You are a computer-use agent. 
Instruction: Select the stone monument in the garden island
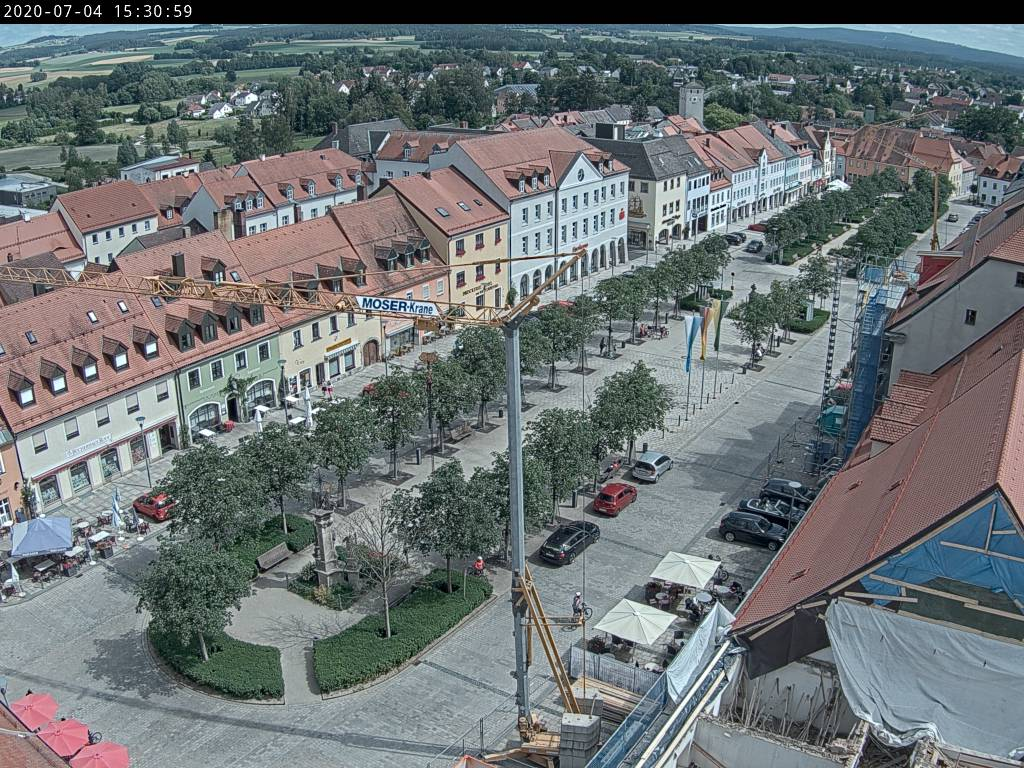pyautogui.click(x=325, y=547)
